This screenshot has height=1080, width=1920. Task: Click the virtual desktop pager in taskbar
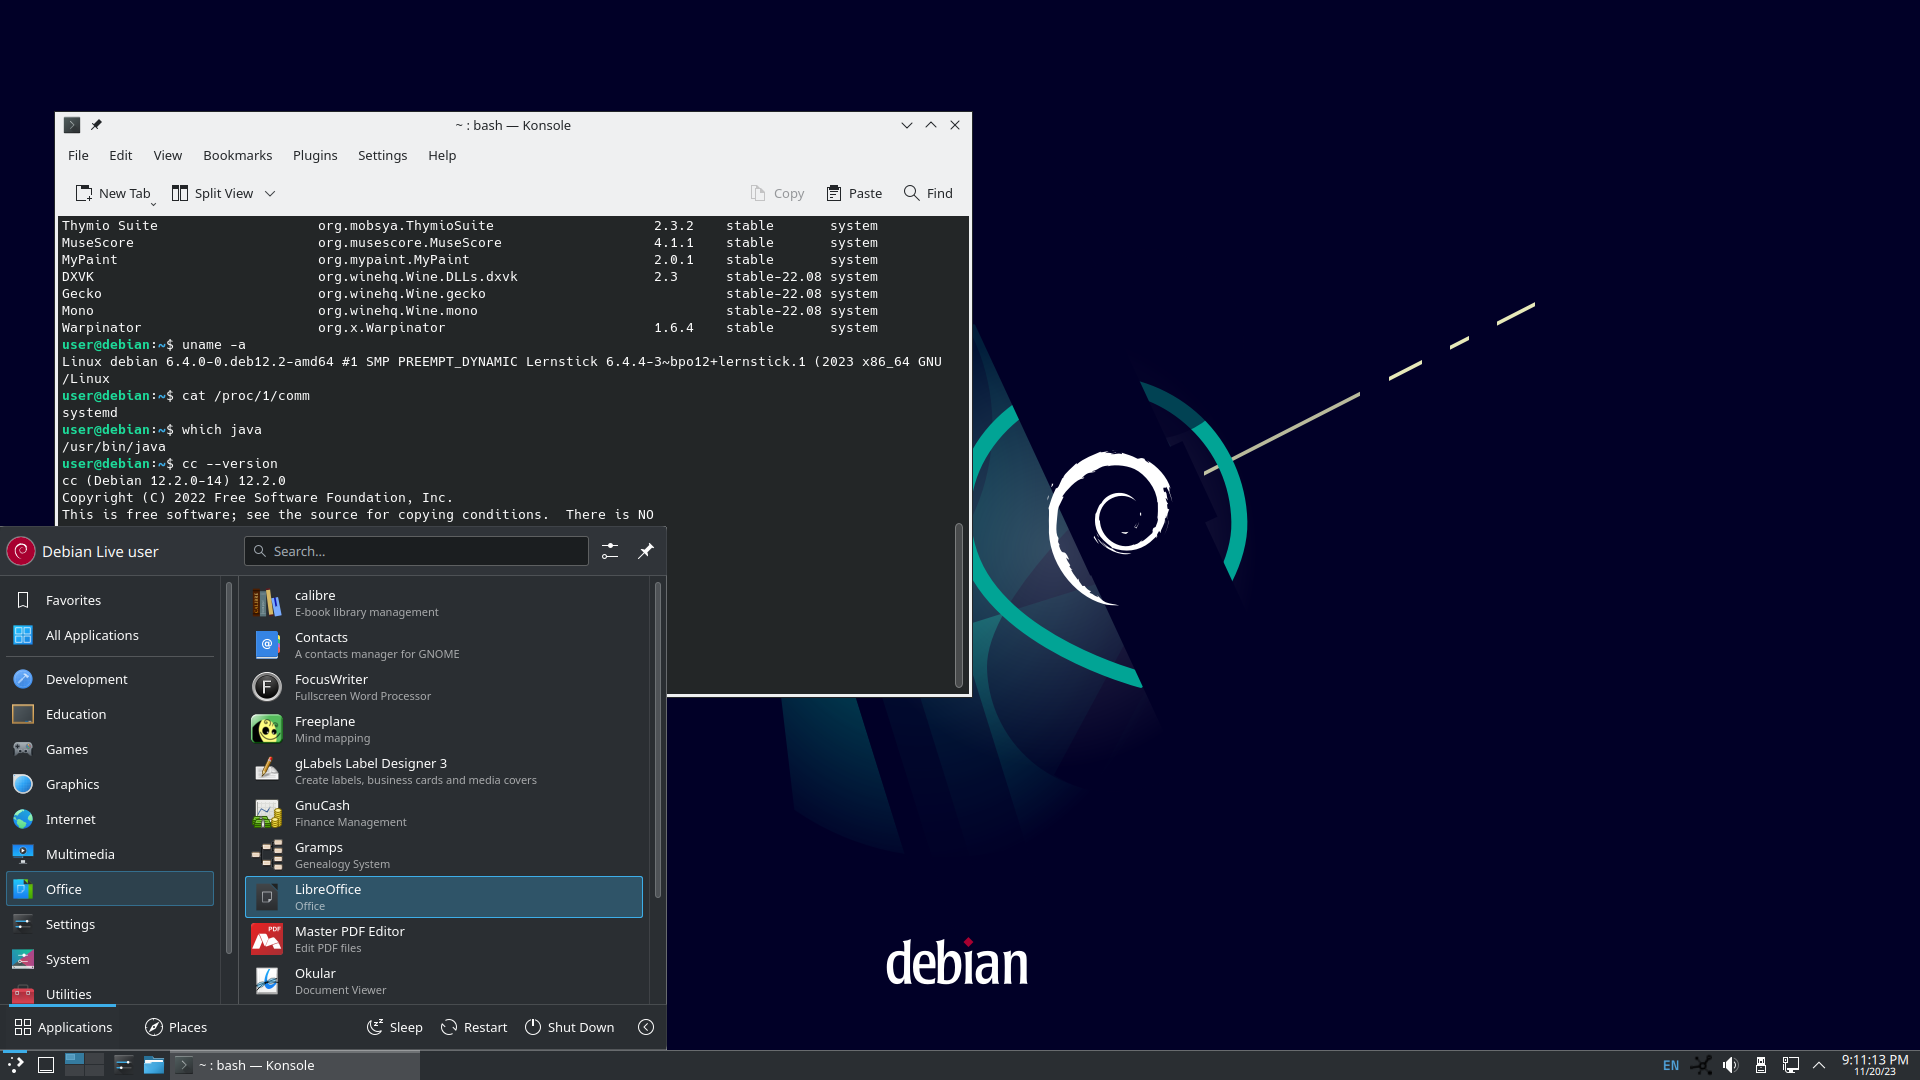[84, 1065]
